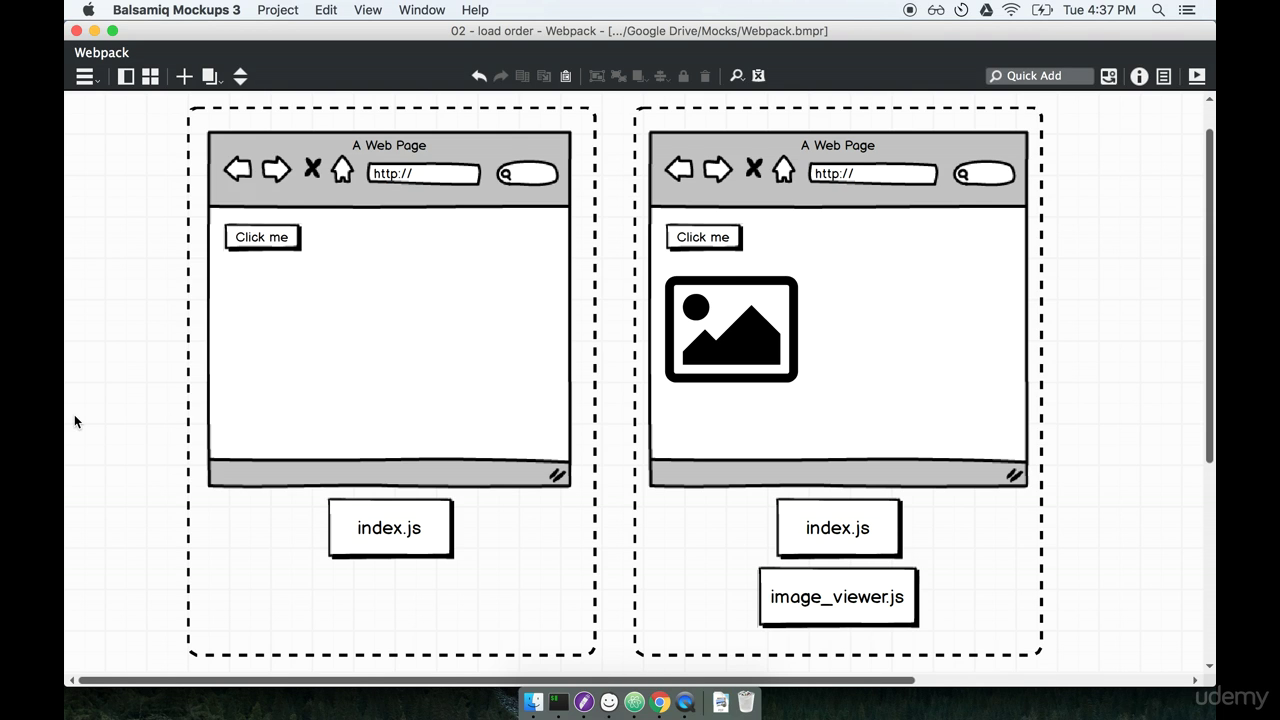Image resolution: width=1280 pixels, height=720 pixels.
Task: Click the markup toggle icon
Action: [758, 76]
